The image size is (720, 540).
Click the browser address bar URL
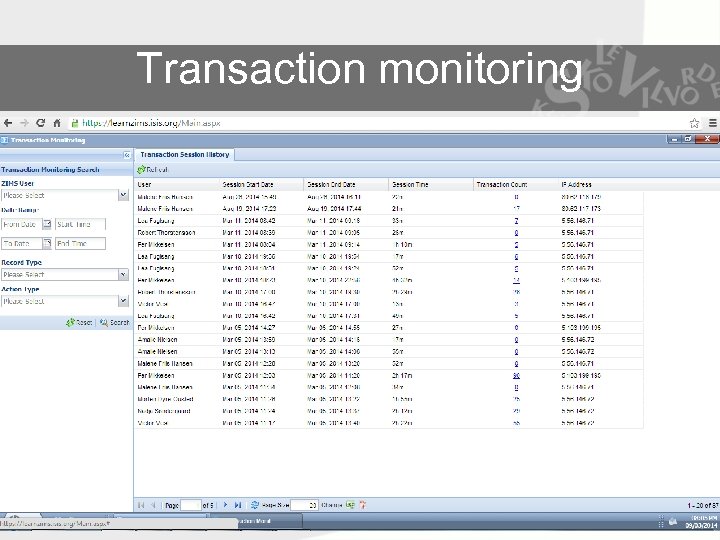pos(152,123)
